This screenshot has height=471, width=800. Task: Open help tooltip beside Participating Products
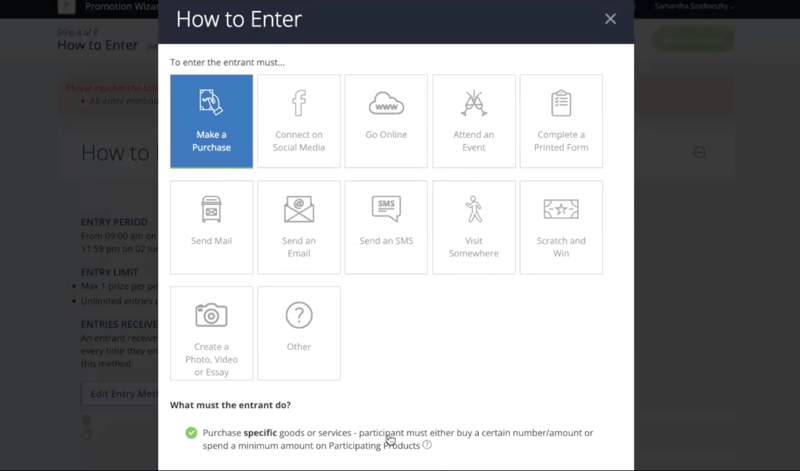[427, 445]
